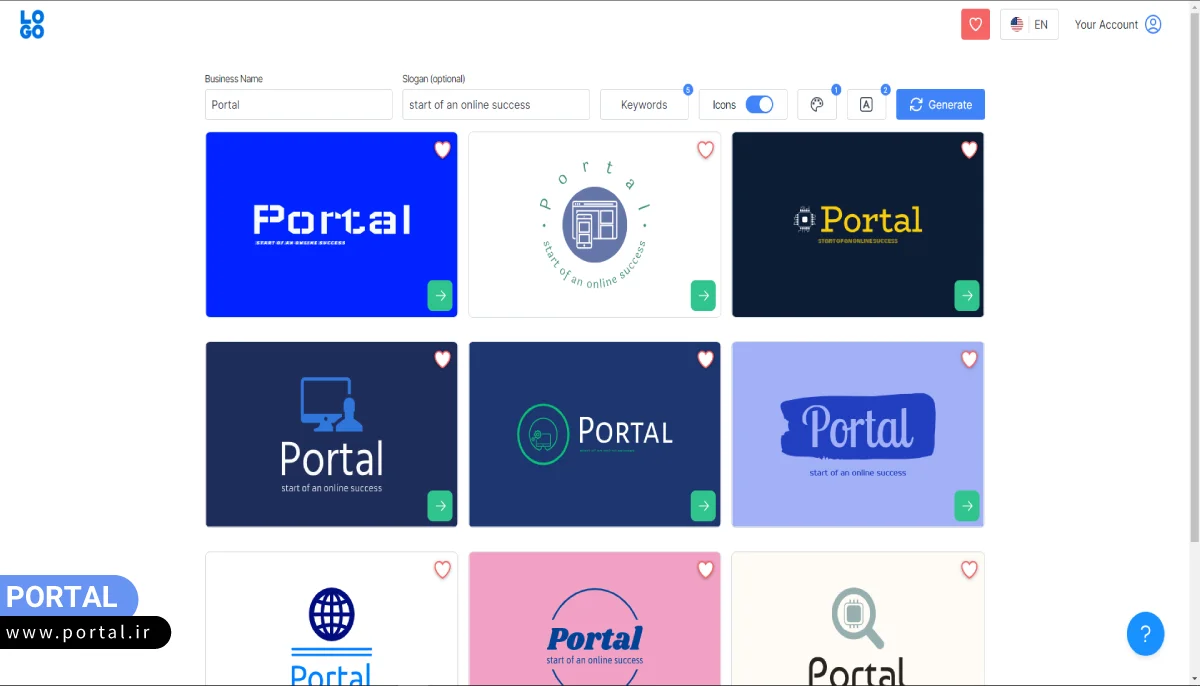
Task: Click green arrow on circular Portal logo
Action: point(703,296)
